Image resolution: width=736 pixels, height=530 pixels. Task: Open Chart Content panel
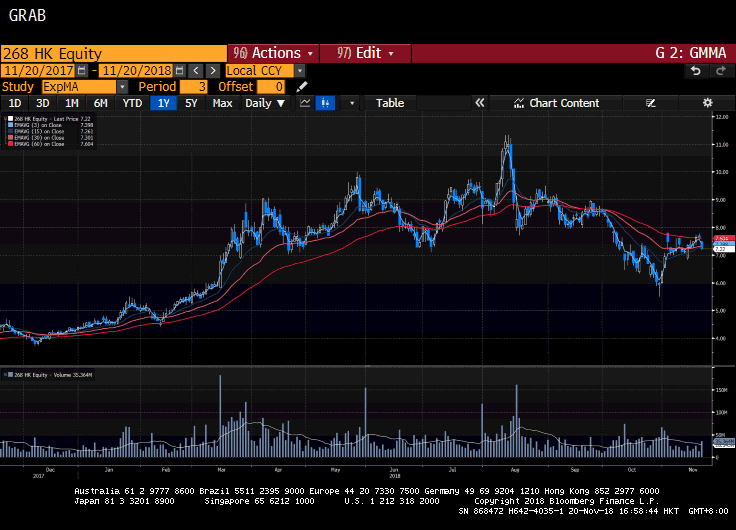point(557,103)
